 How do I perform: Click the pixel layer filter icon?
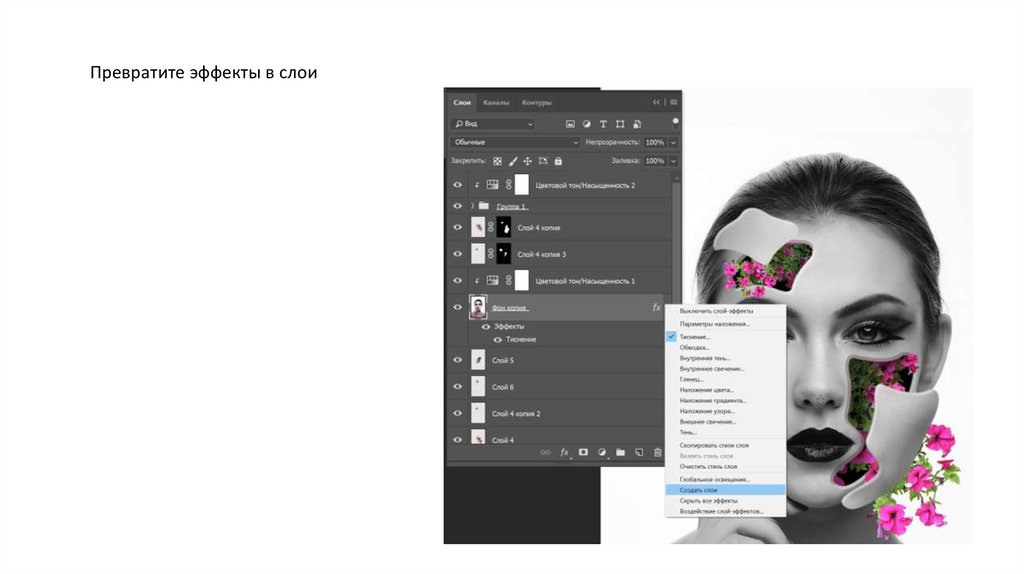click(x=571, y=124)
